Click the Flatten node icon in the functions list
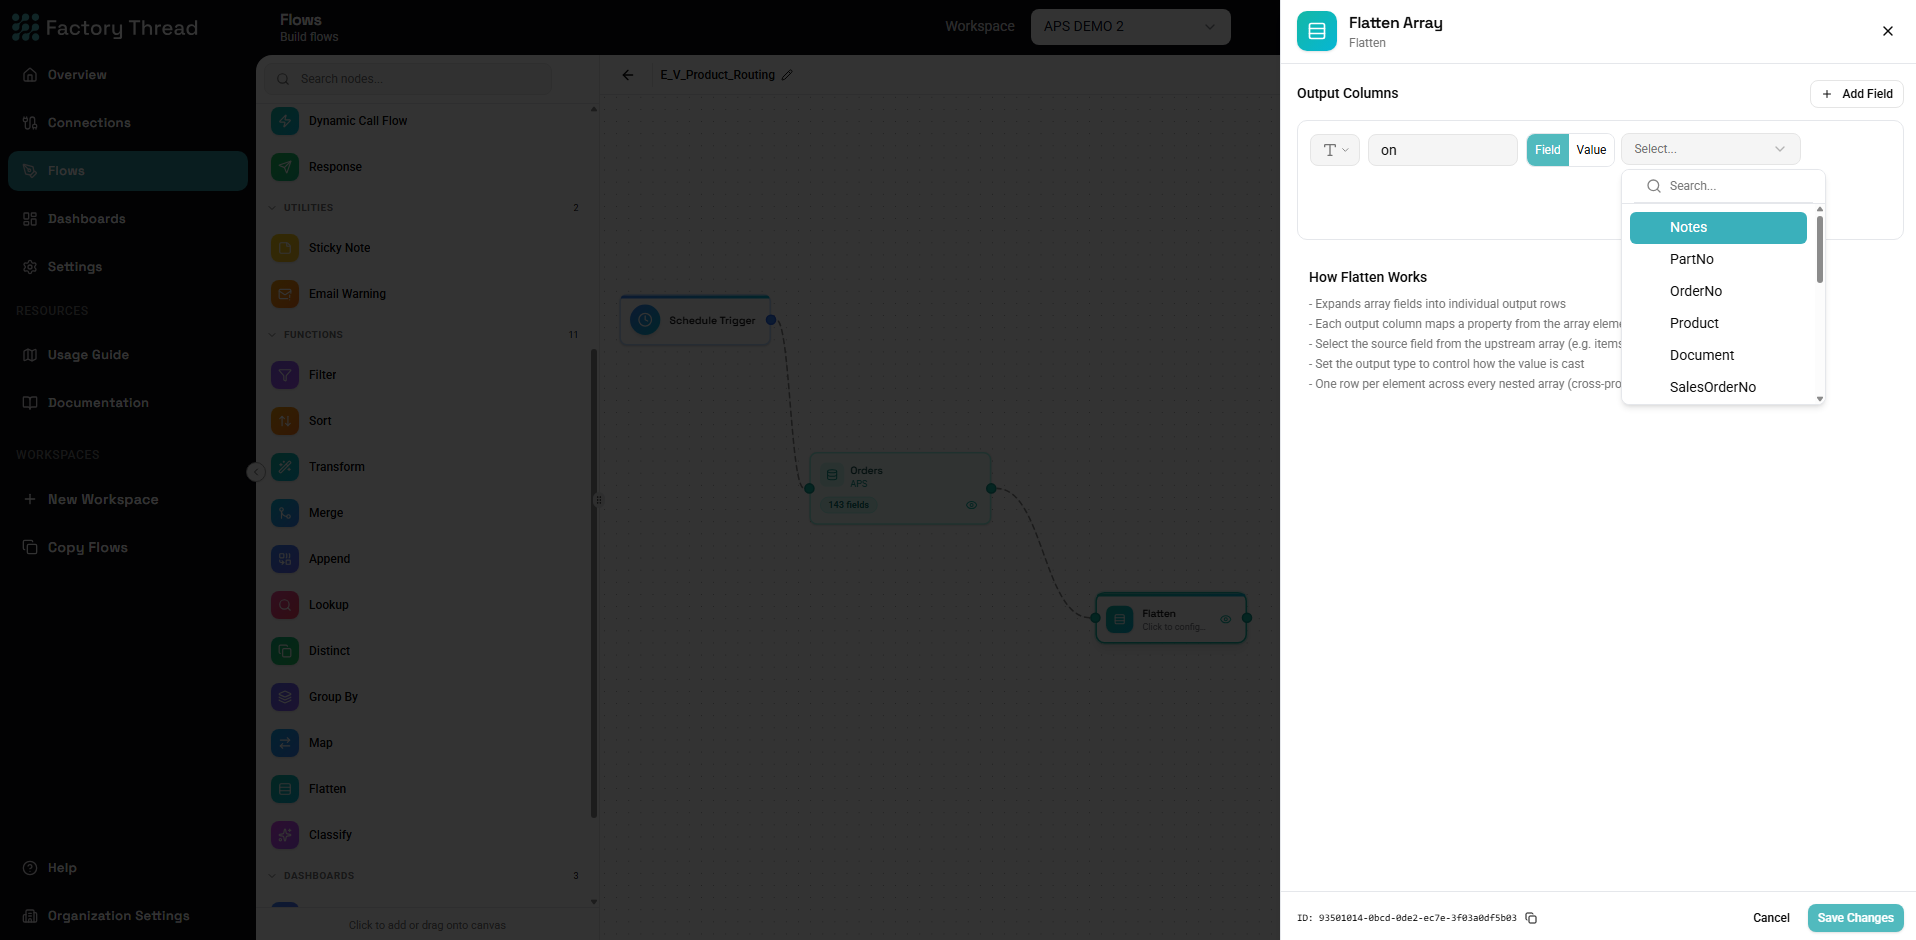1916x940 pixels. click(285, 789)
